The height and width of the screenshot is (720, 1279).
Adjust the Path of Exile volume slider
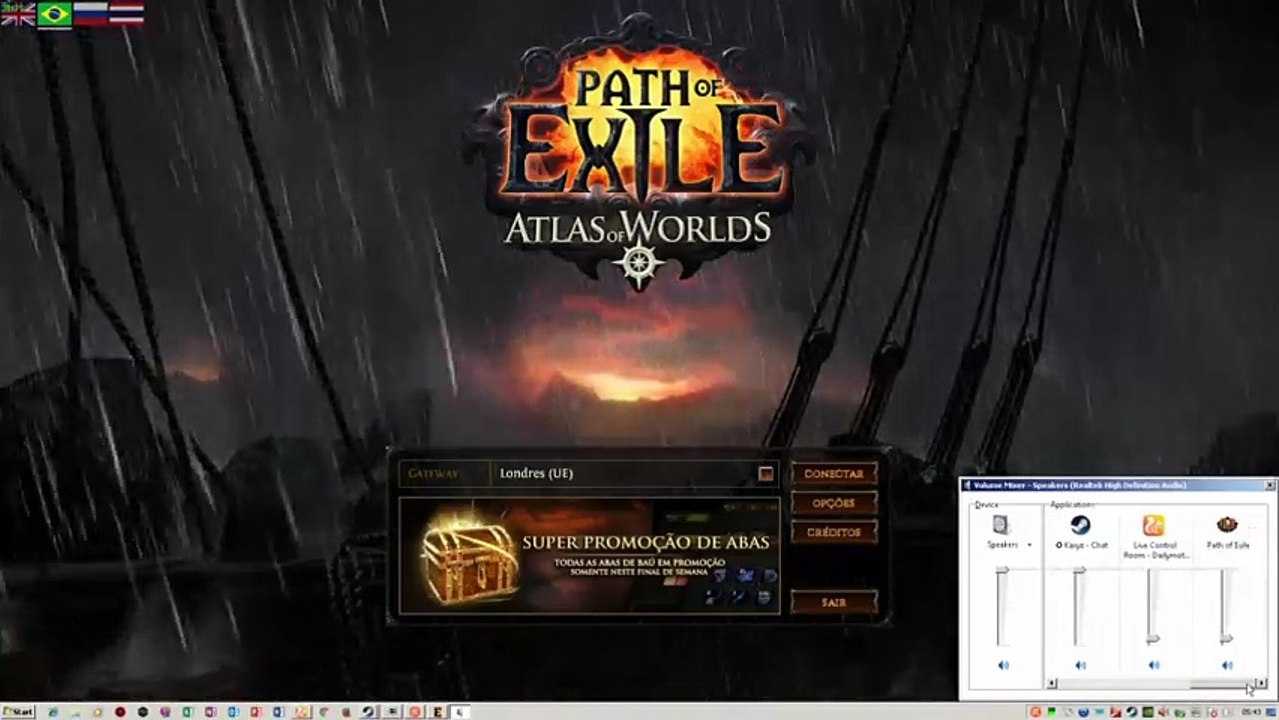point(1226,639)
